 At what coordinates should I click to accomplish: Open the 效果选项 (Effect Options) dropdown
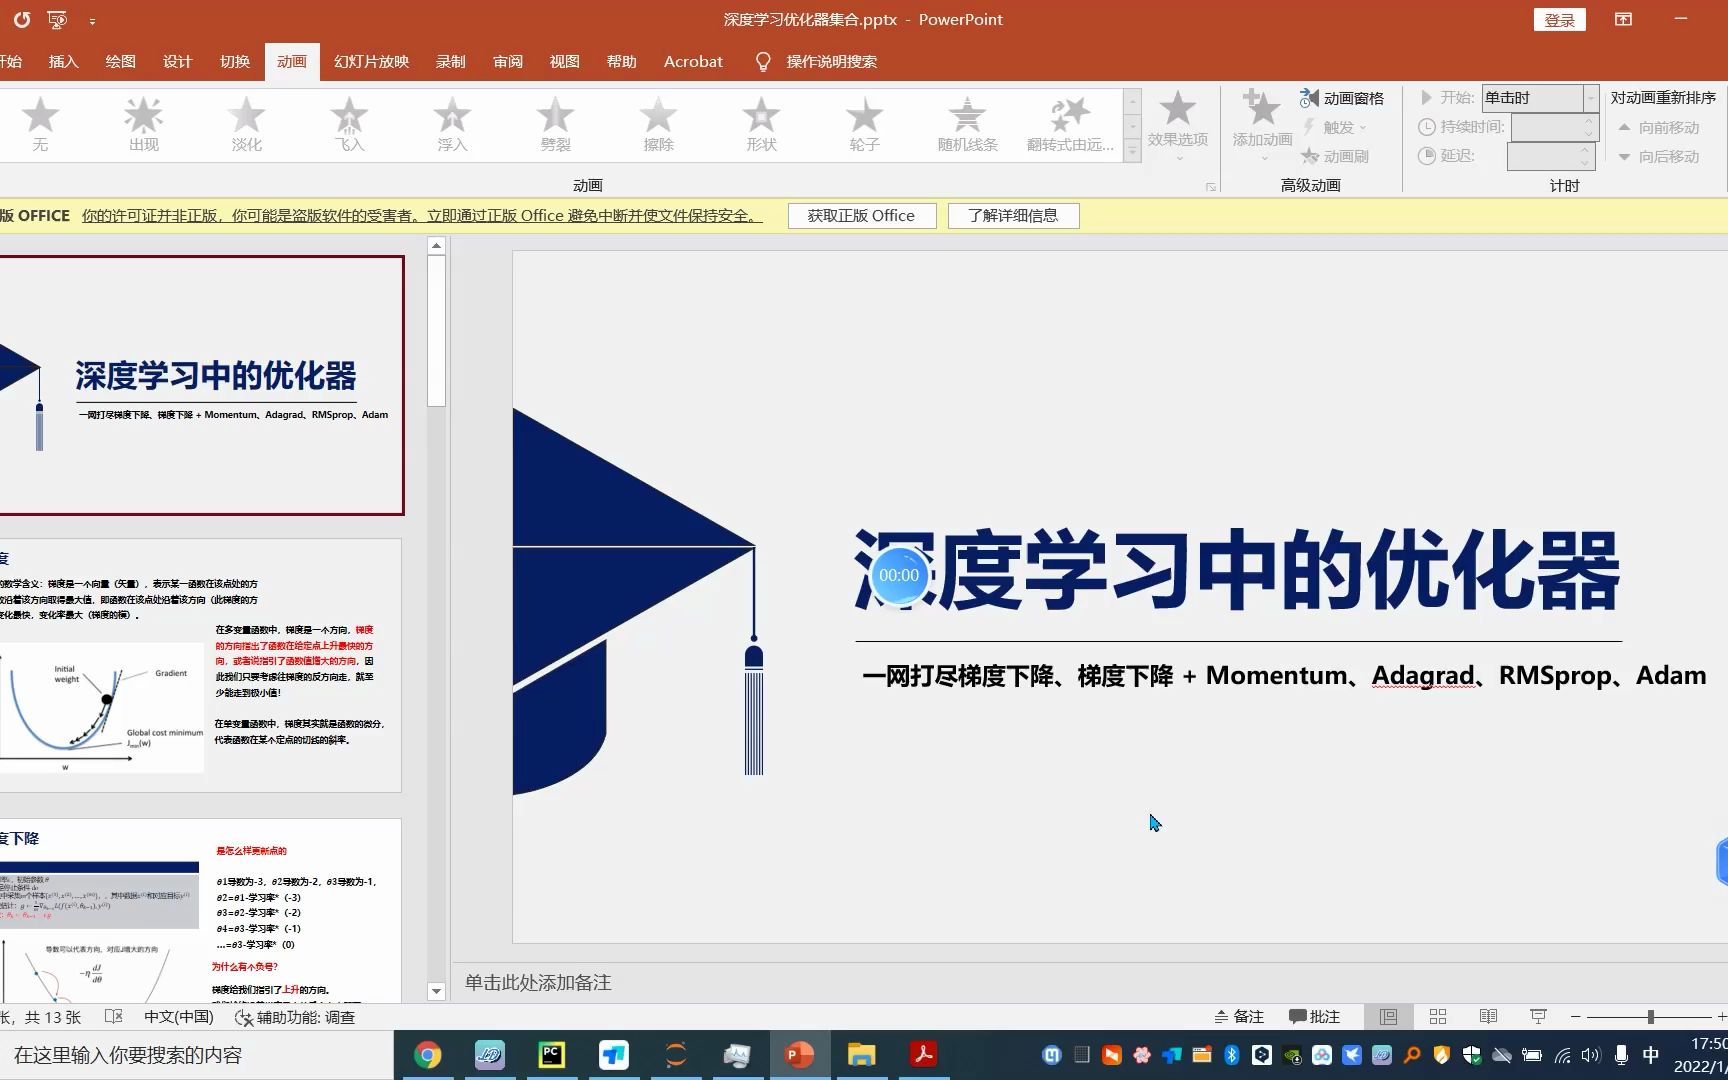1178,125
